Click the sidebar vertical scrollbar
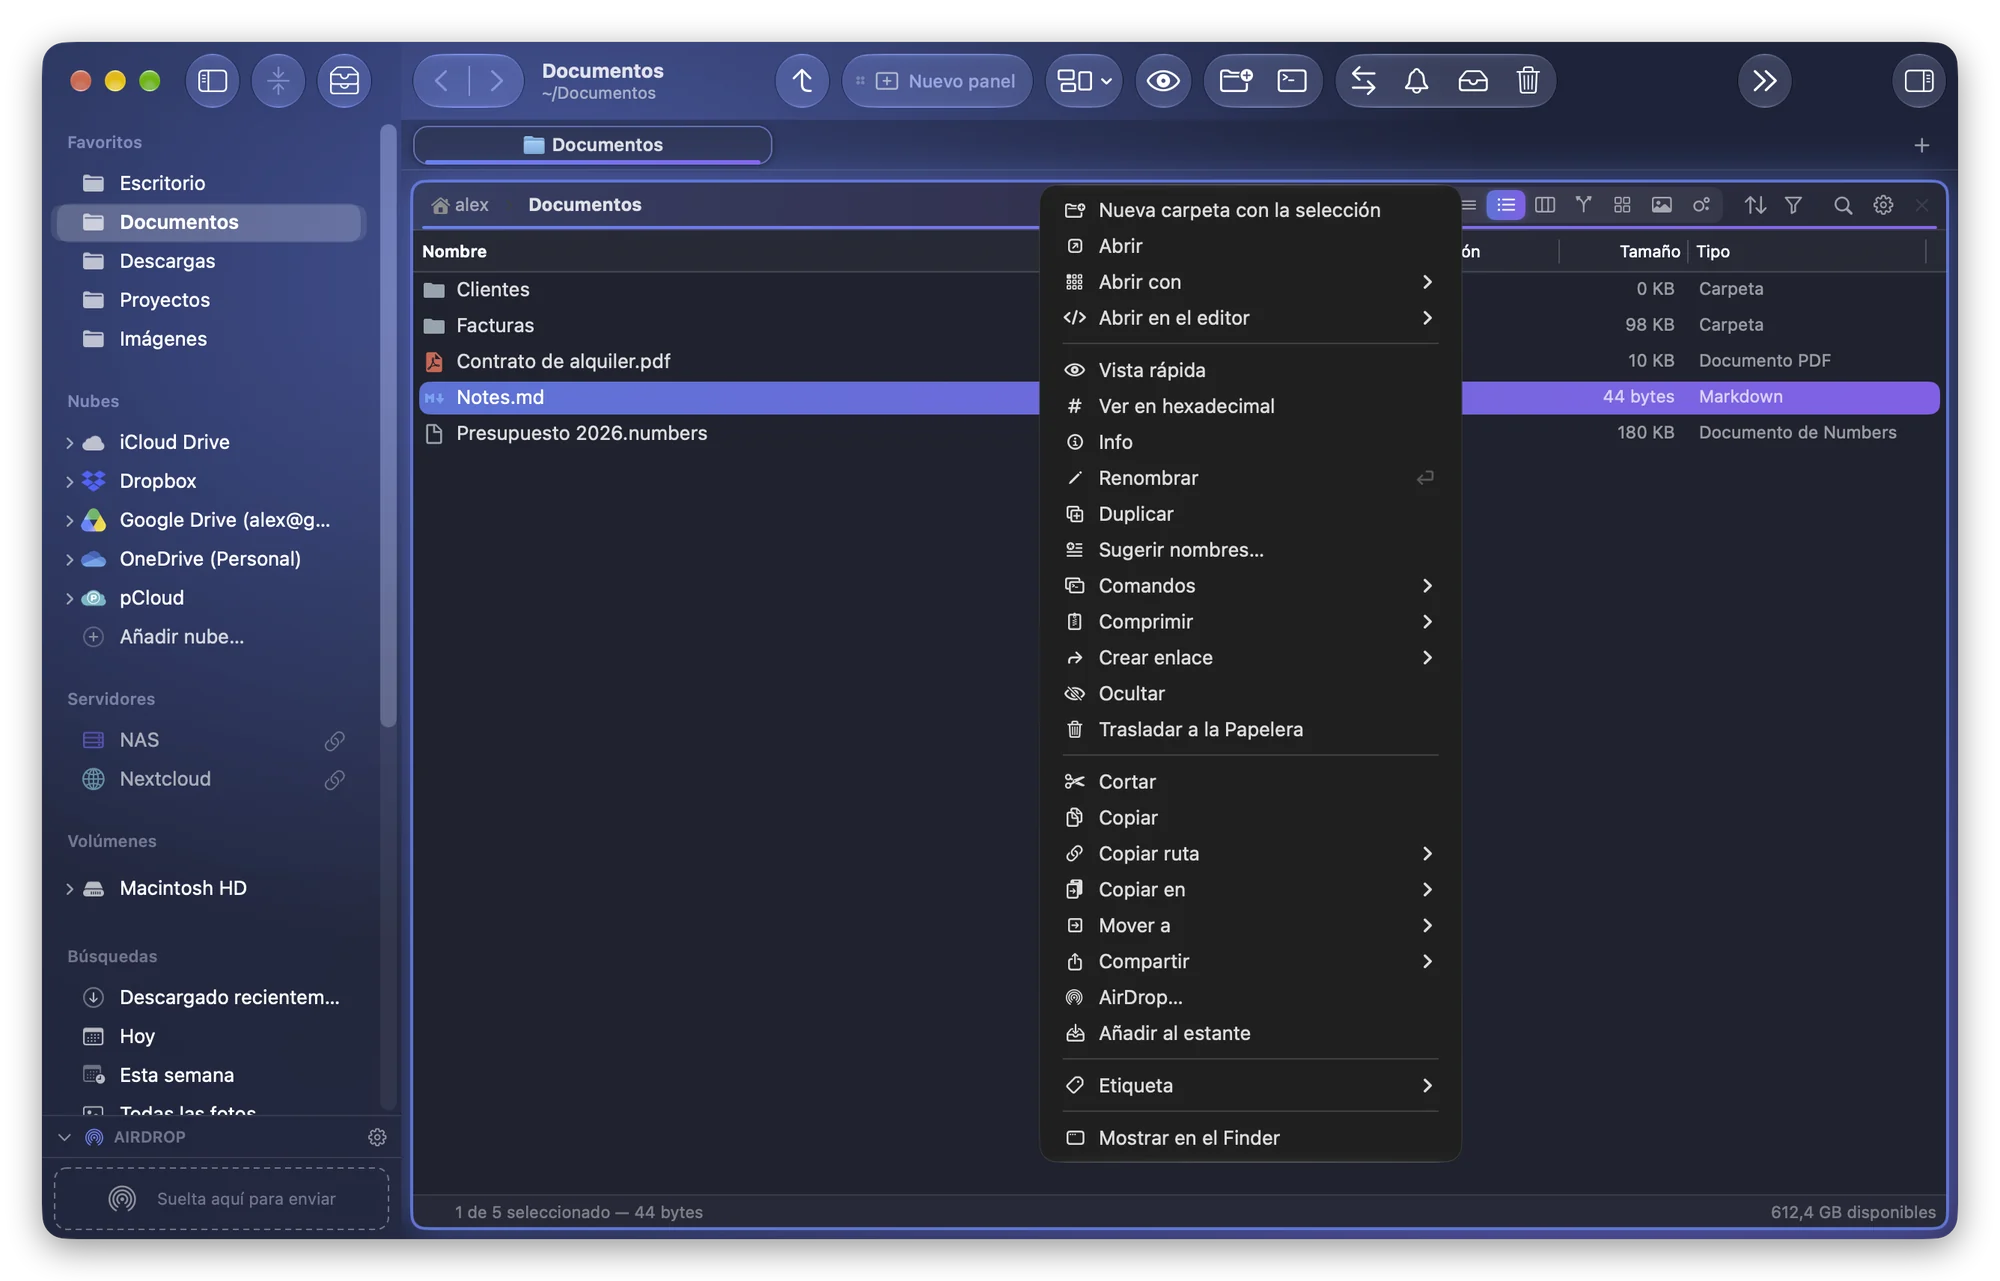 click(x=388, y=425)
